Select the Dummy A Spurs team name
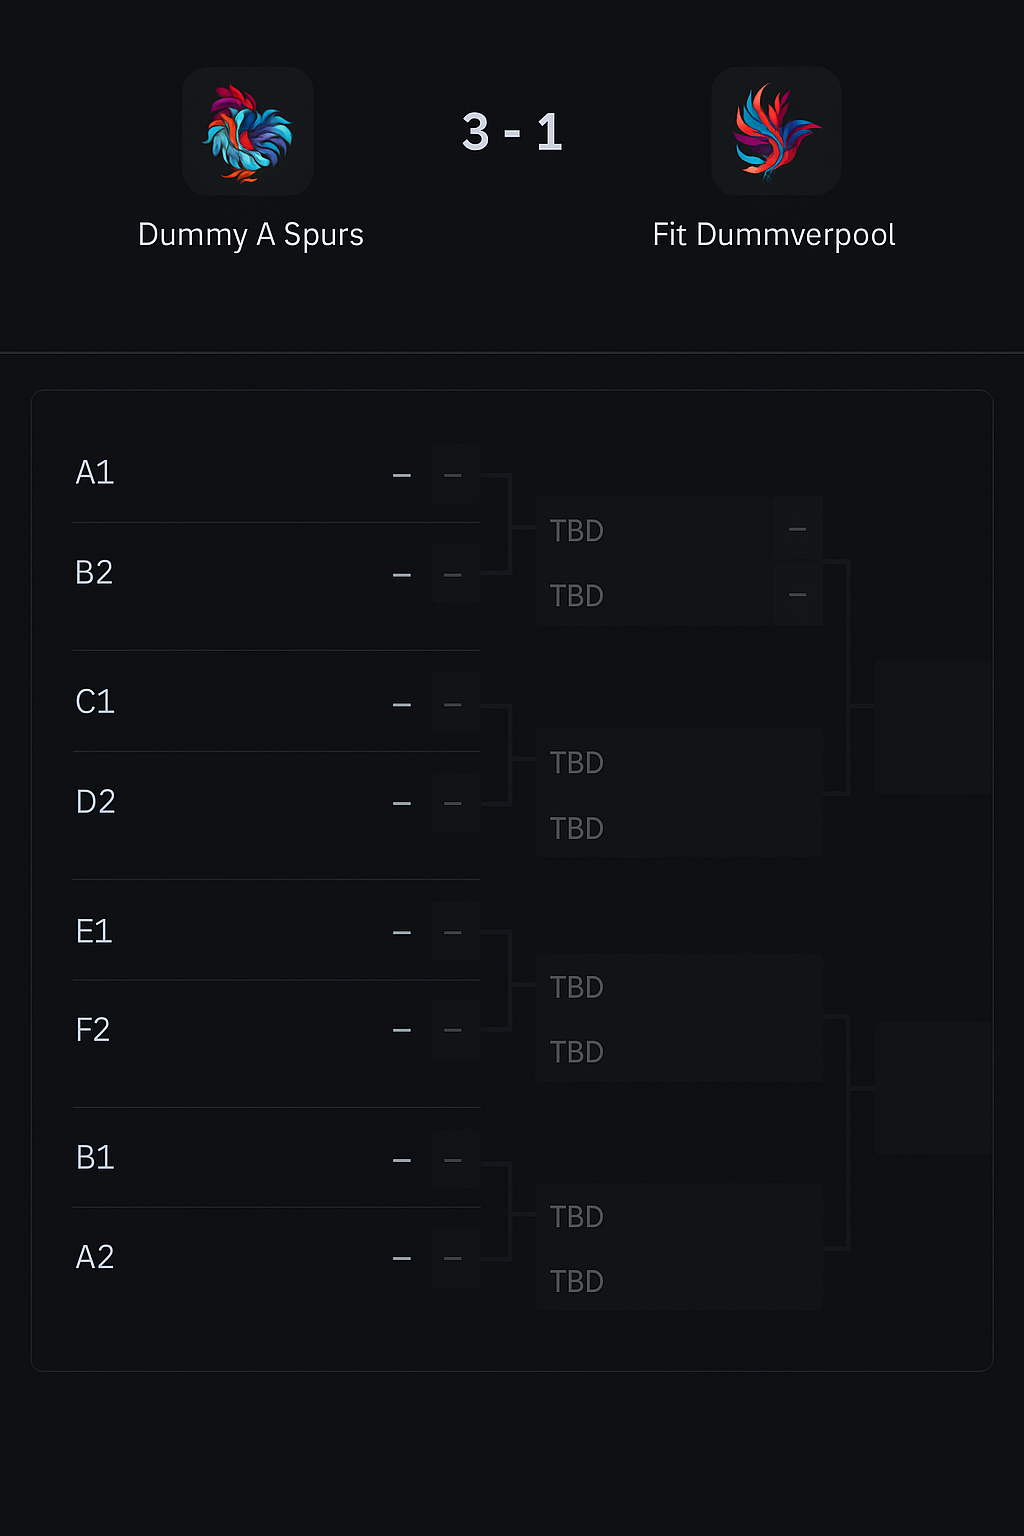The image size is (1024, 1536). point(251,234)
